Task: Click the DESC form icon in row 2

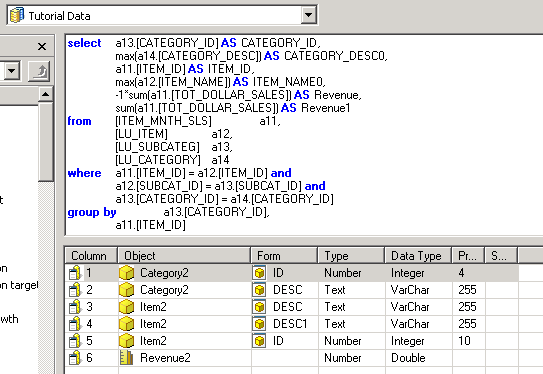Action: point(259,290)
